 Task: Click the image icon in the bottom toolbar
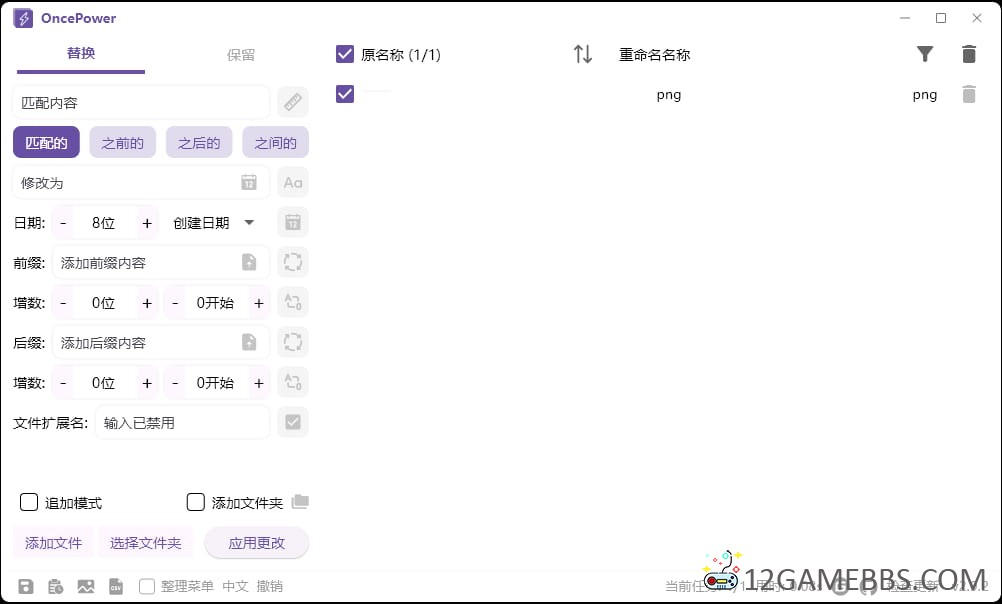point(86,587)
